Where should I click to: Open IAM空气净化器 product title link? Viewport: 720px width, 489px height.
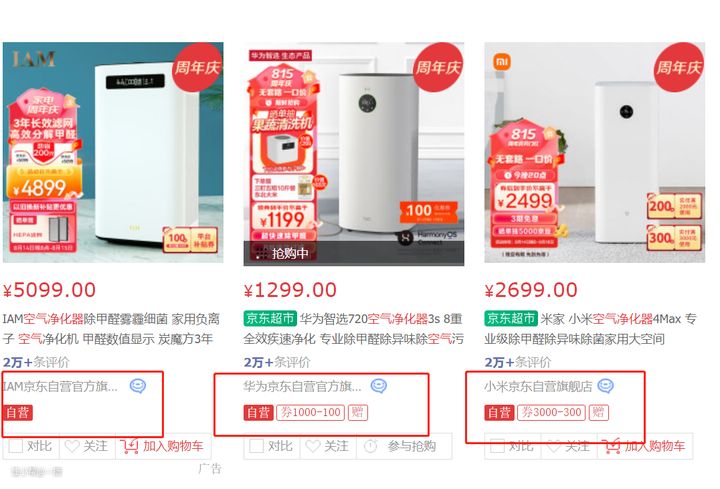click(111, 329)
